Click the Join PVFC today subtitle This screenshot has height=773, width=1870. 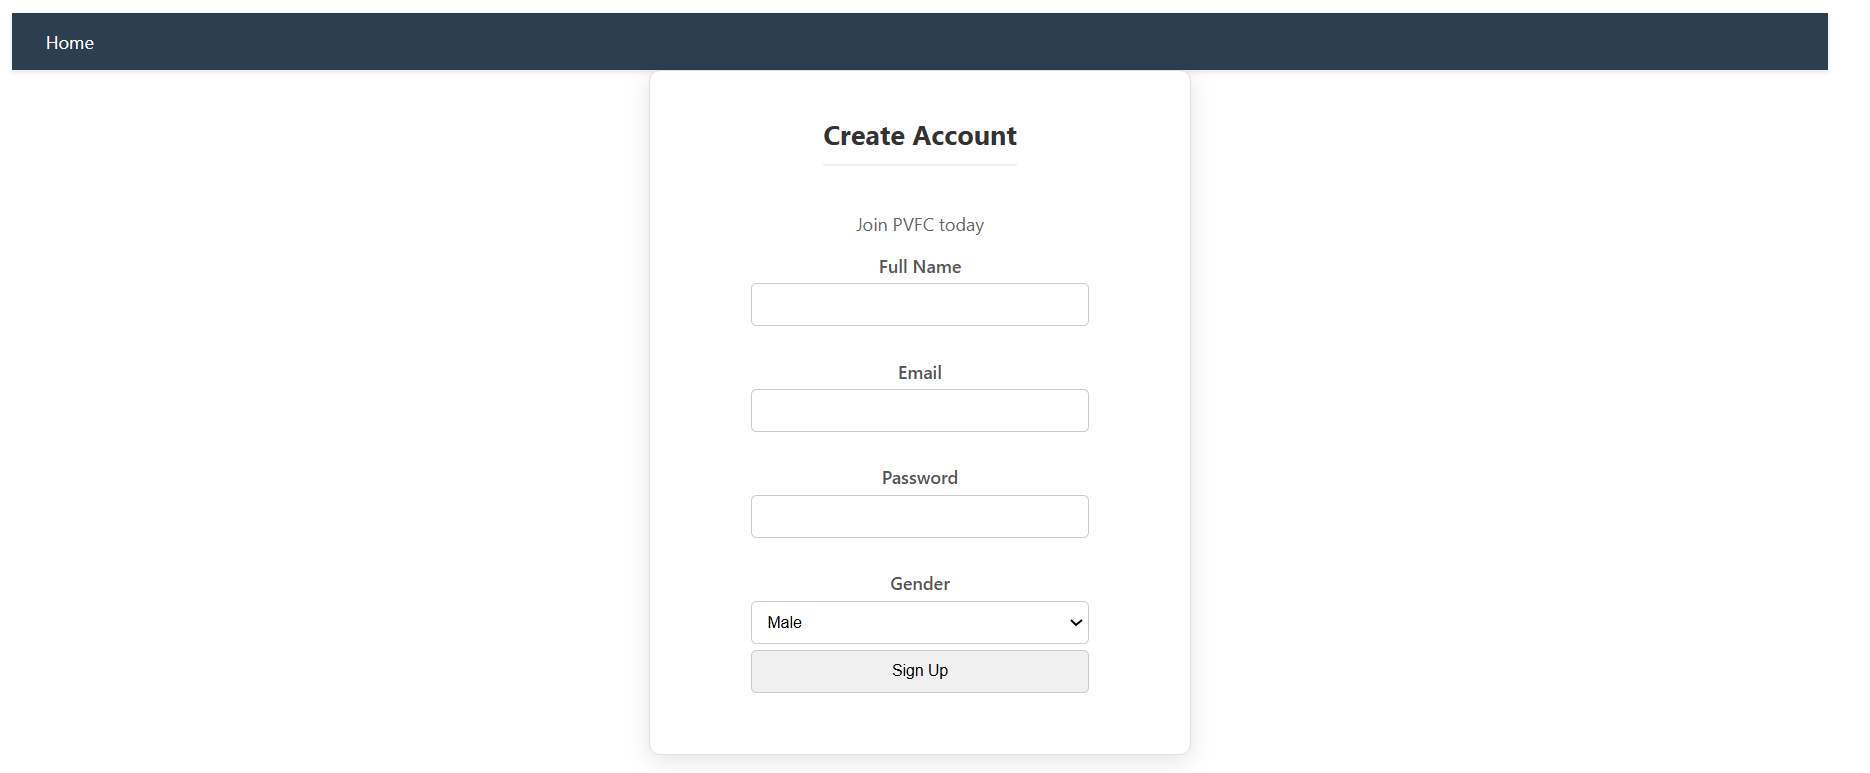pos(919,225)
